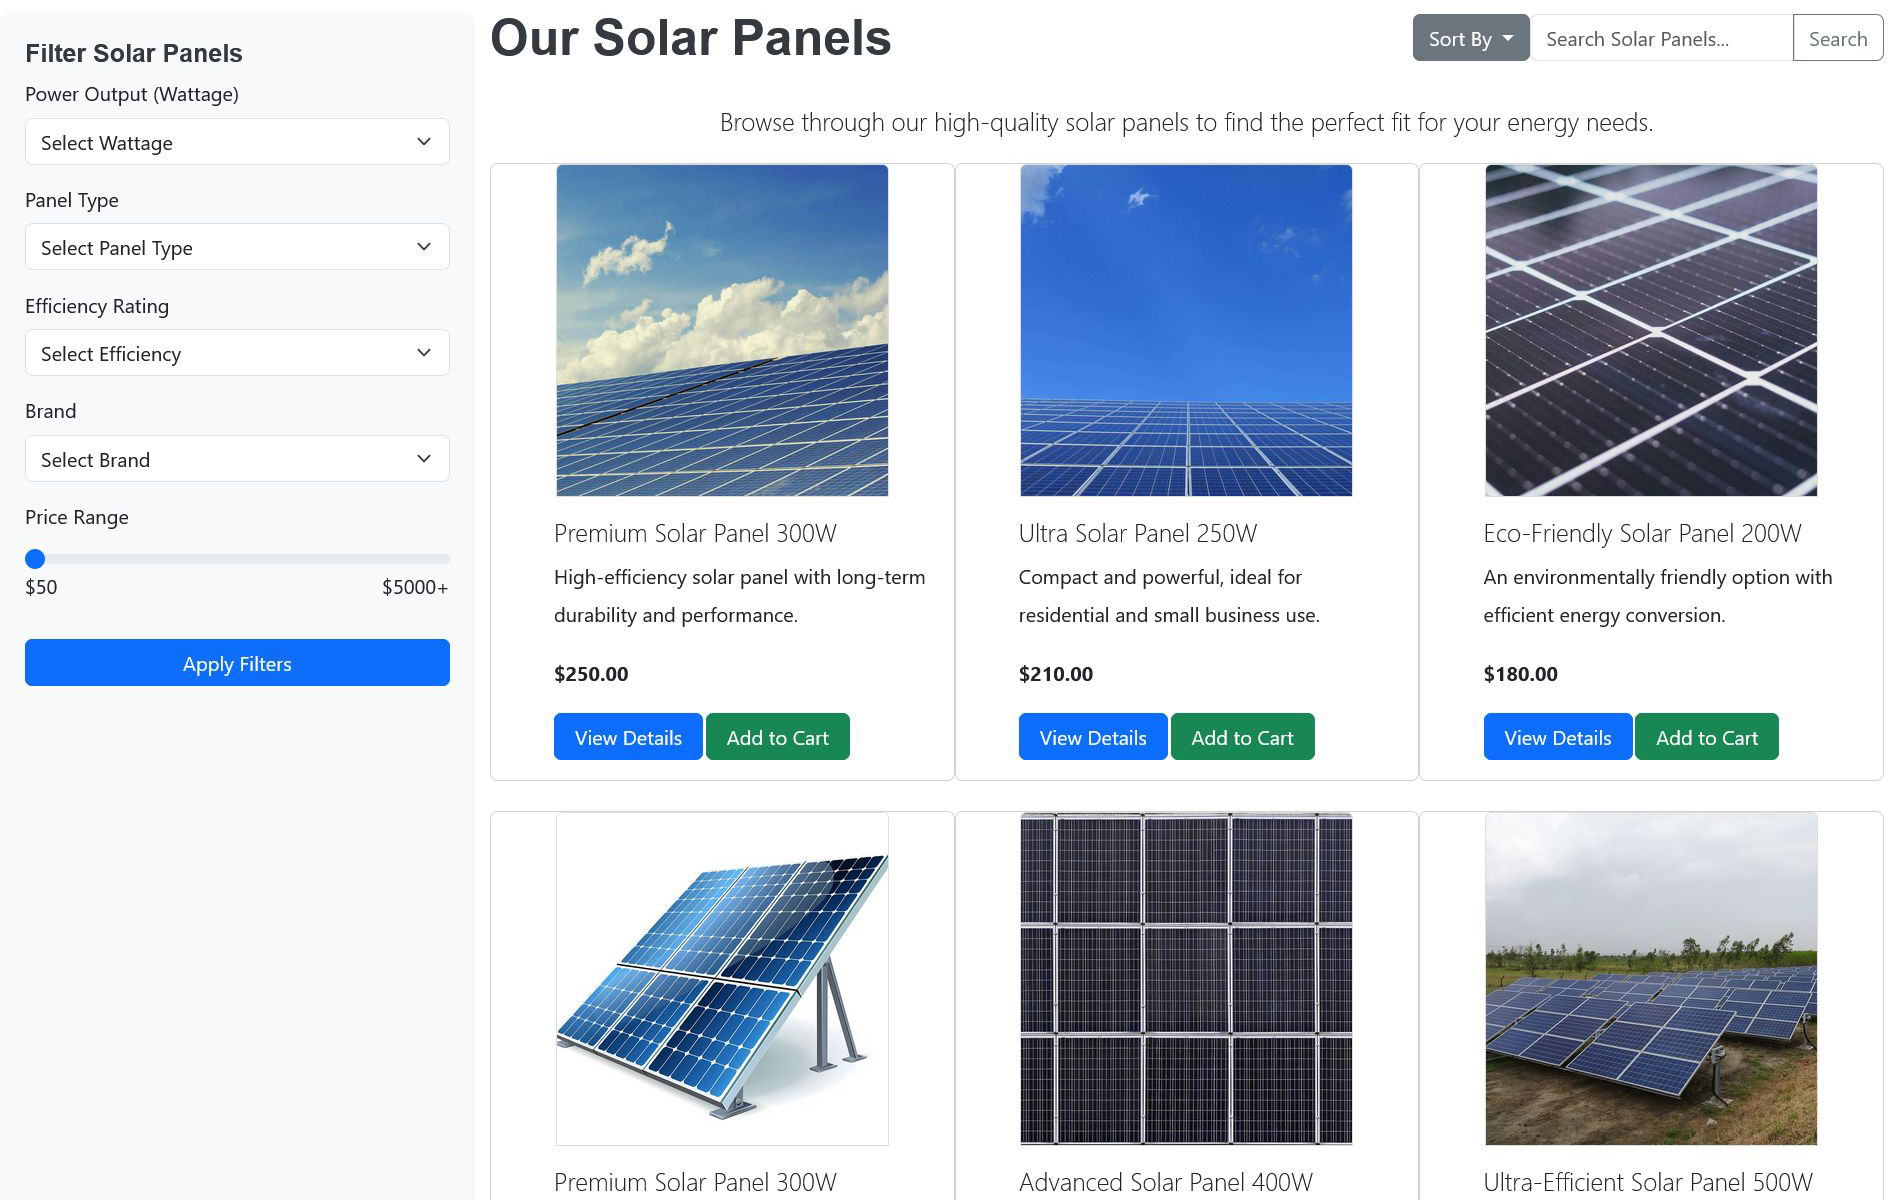Add Premium Solar Panel 300W to cart
This screenshot has width=1897, height=1200.
tap(777, 738)
